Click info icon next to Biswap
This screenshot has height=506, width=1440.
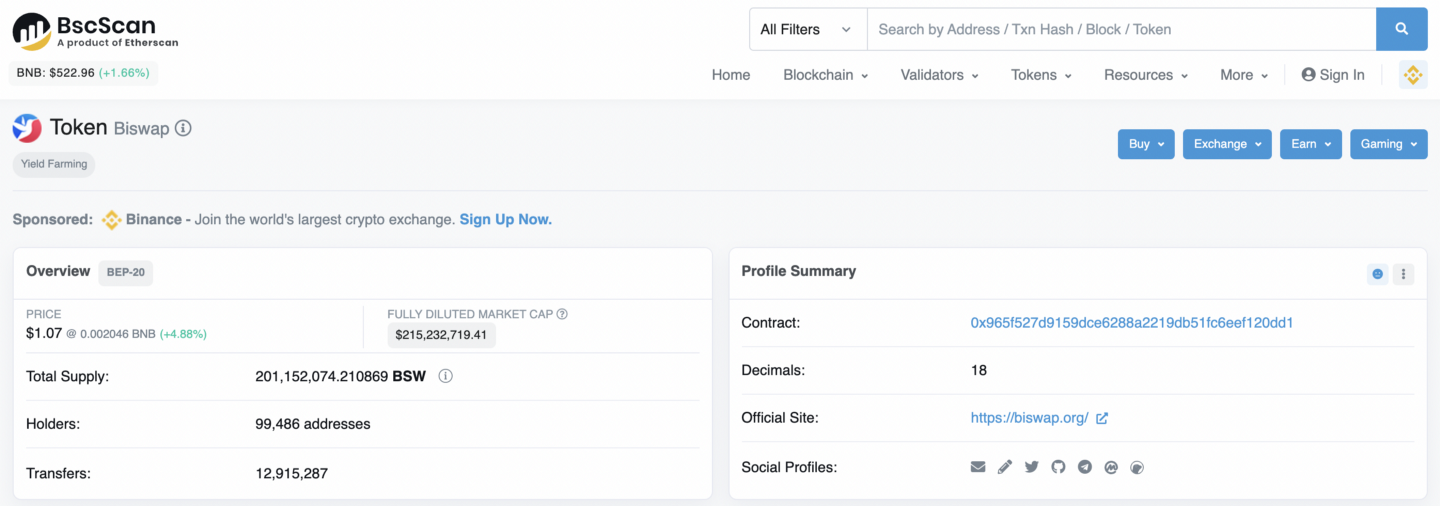pos(183,128)
